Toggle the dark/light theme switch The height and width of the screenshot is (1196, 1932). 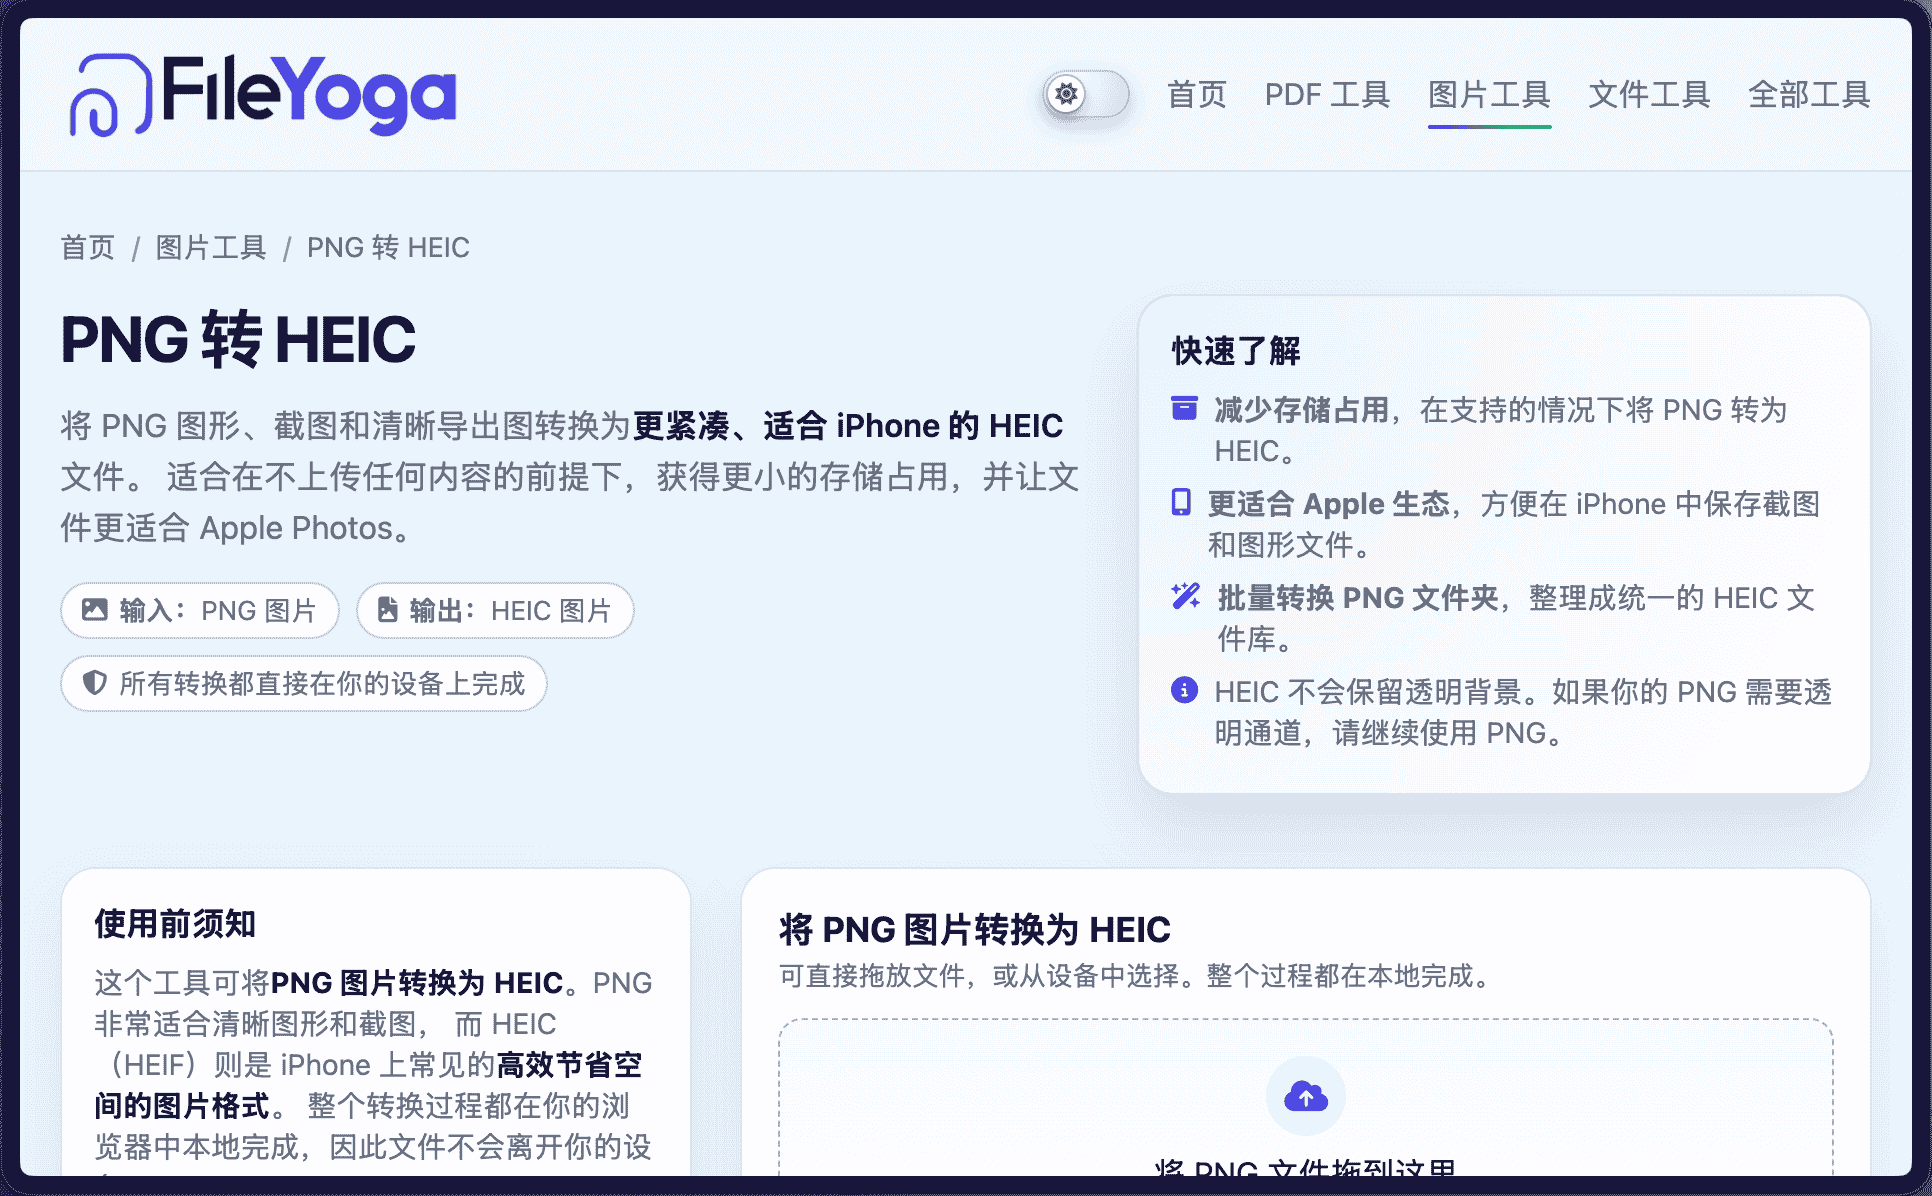[x=1086, y=95]
